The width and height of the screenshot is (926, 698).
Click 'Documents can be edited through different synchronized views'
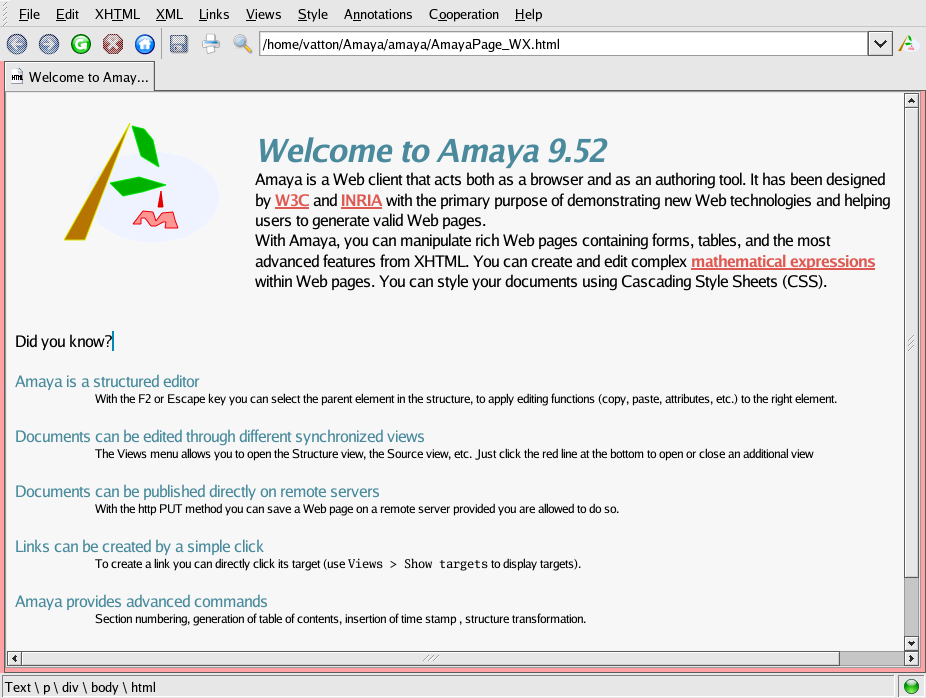click(220, 436)
